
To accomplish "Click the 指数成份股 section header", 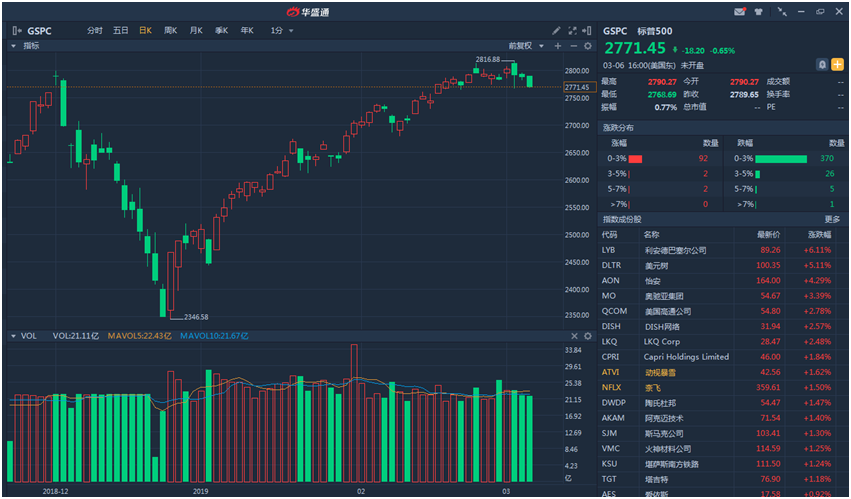I will pos(622,219).
